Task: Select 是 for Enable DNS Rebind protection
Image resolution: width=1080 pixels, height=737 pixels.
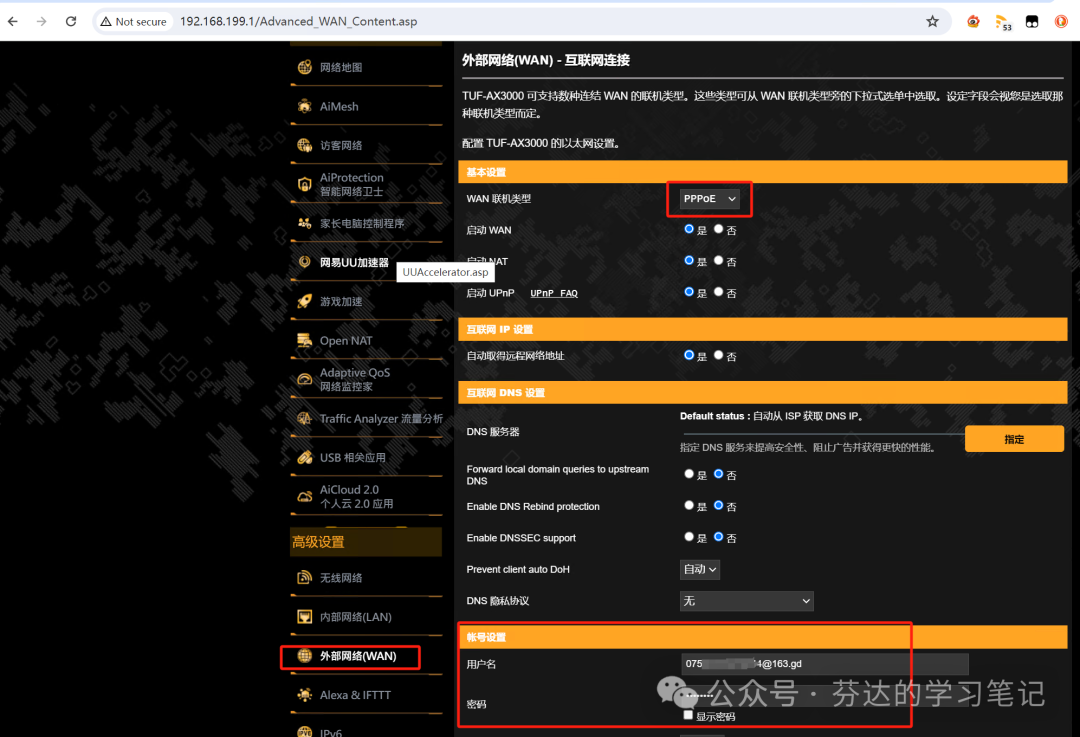Action: (689, 506)
